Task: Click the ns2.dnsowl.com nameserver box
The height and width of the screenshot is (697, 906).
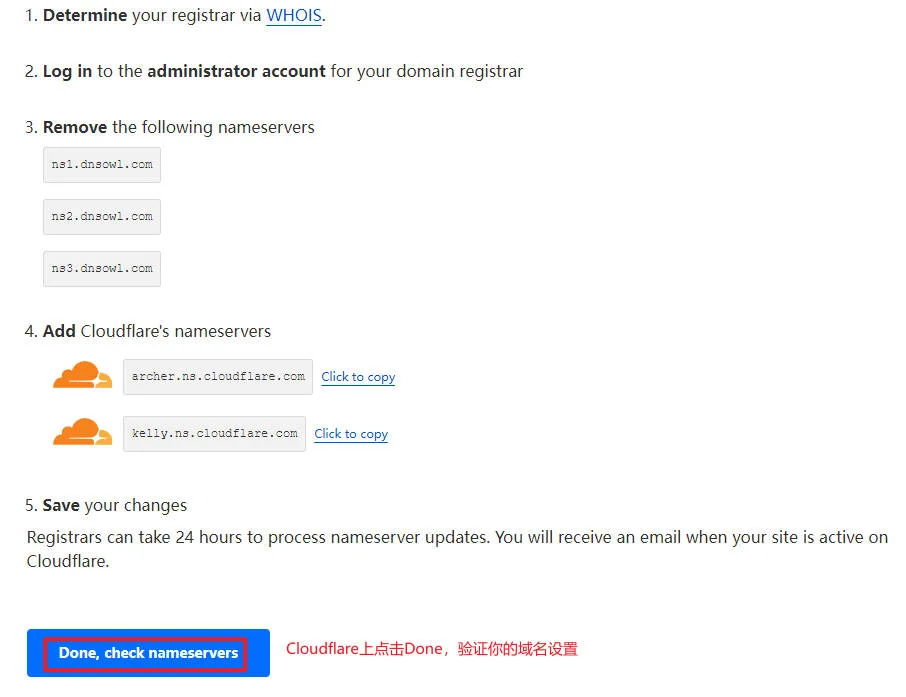Action: point(101,216)
